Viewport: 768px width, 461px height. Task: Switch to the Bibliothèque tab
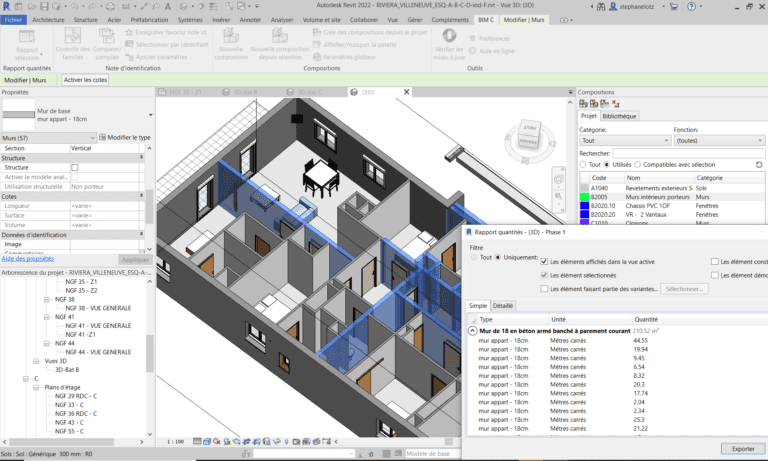(x=619, y=116)
